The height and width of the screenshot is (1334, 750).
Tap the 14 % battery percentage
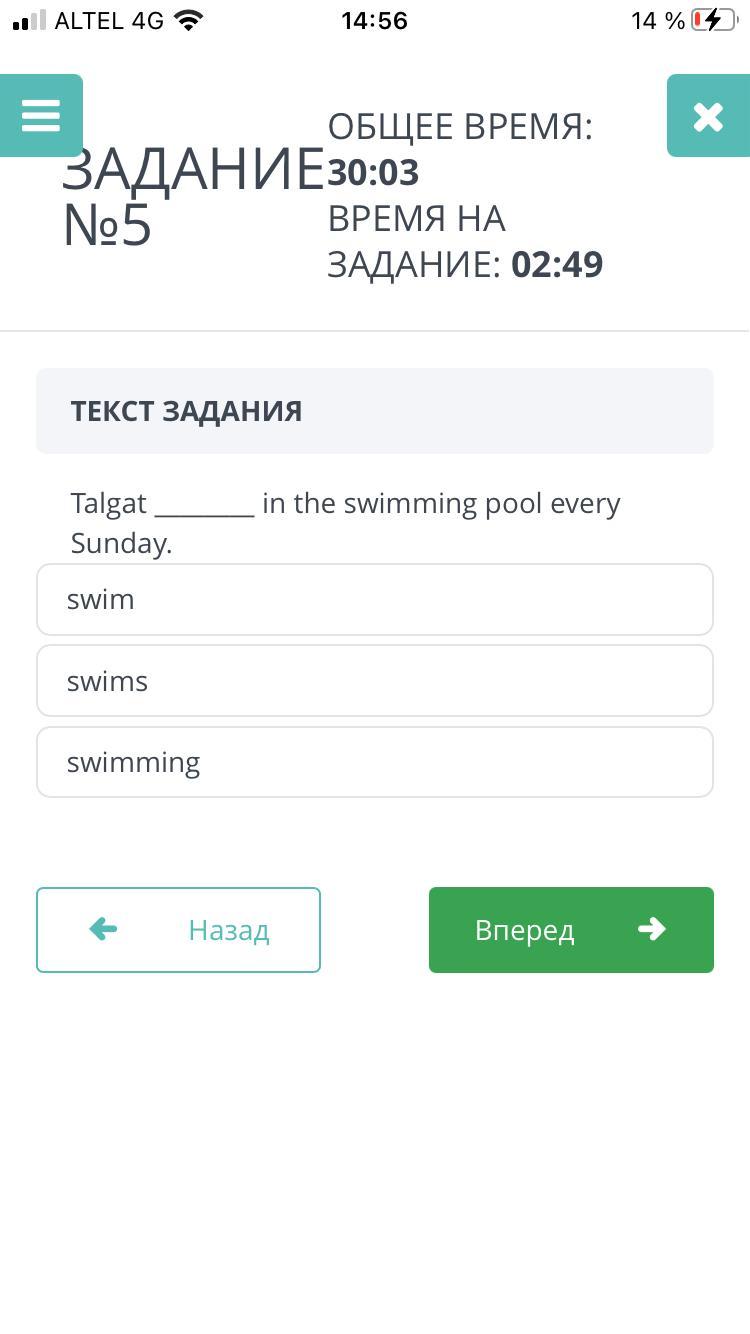657,21
